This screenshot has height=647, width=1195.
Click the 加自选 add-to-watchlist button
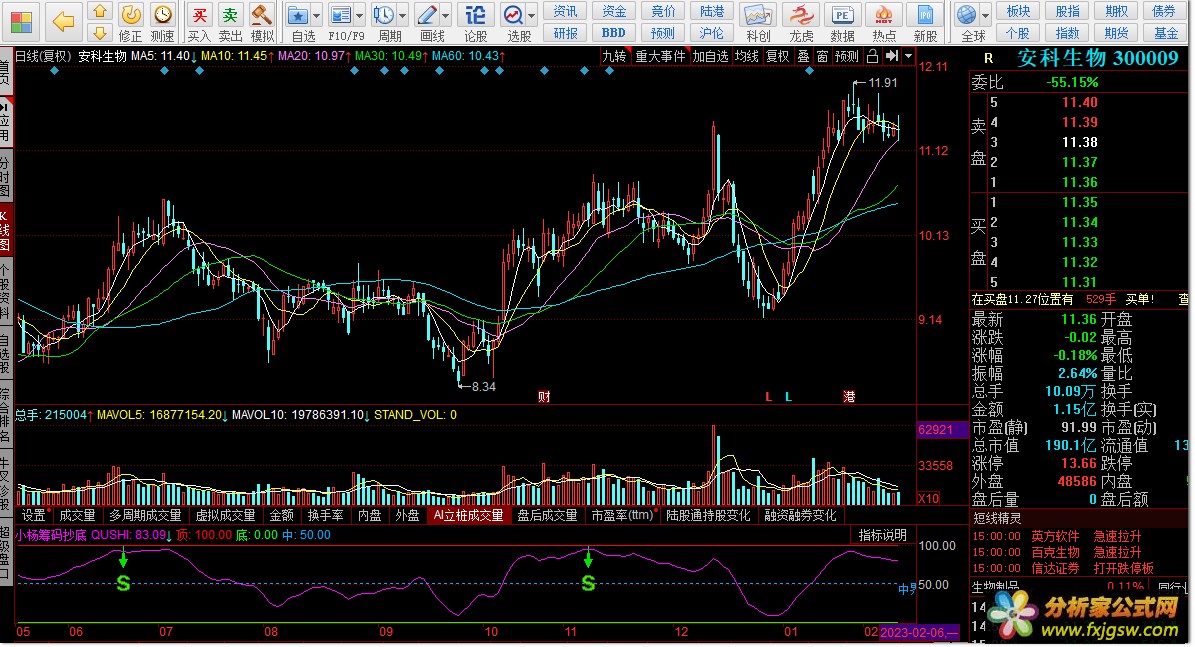(710, 56)
